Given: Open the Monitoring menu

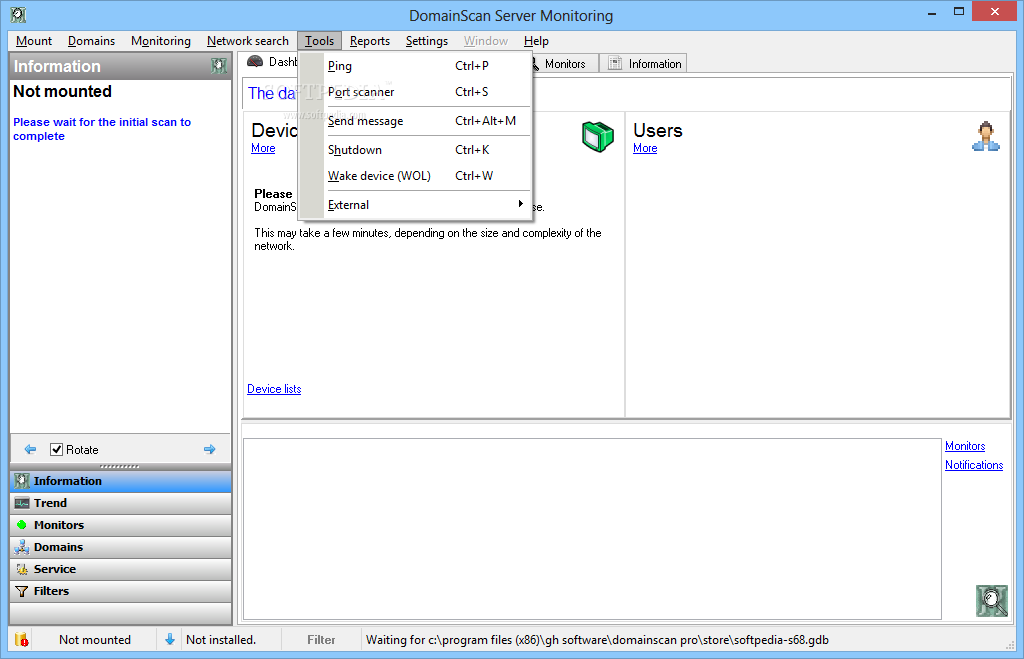Looking at the screenshot, I should click(161, 40).
